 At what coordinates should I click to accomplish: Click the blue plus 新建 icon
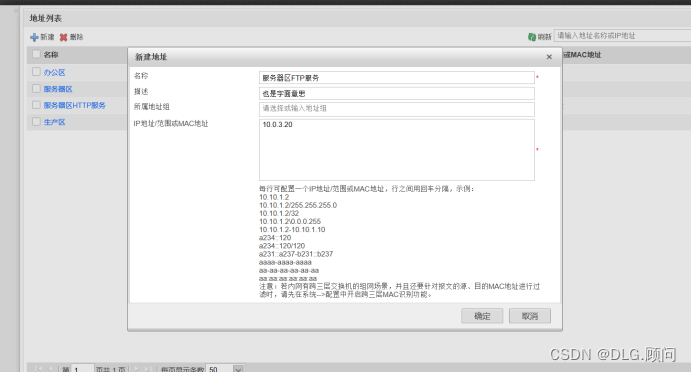coord(34,37)
